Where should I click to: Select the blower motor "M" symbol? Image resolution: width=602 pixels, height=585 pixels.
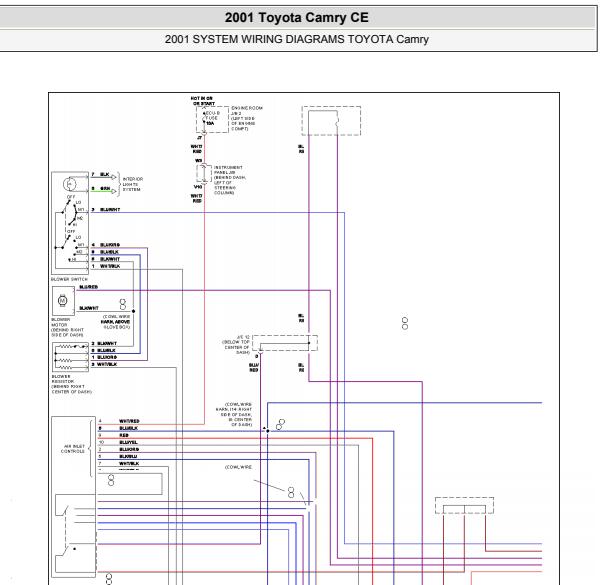(62, 301)
